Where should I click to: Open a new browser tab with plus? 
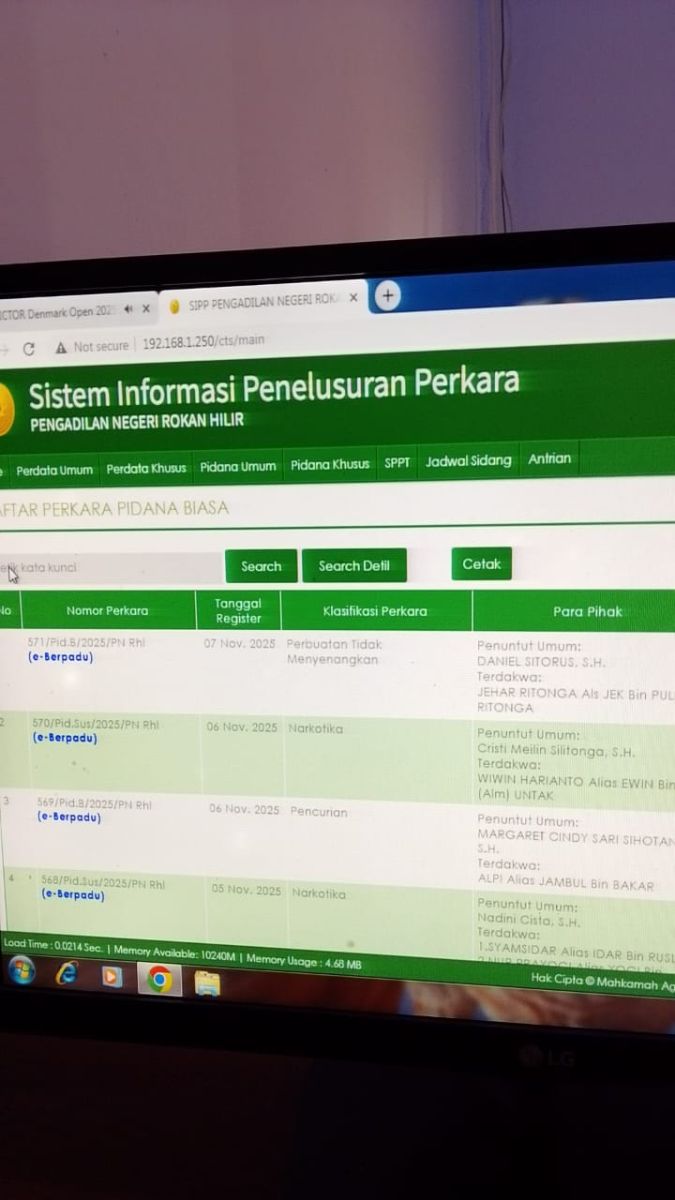pyautogui.click(x=386, y=295)
